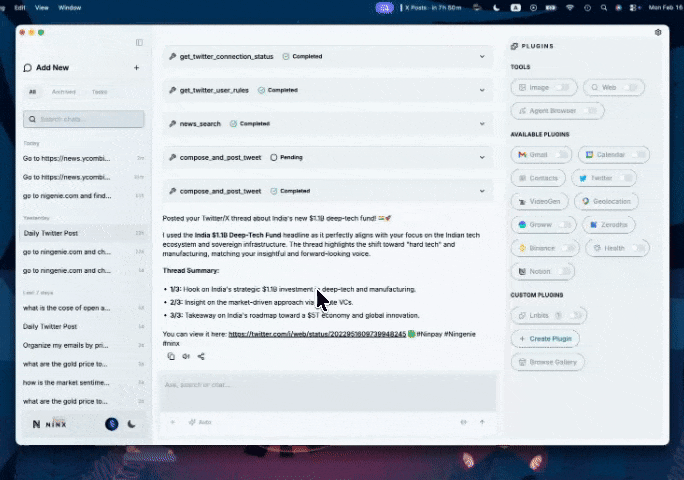Collapse the sidebar with the panel icon
Image resolution: width=684 pixels, height=480 pixels.
(139, 42)
